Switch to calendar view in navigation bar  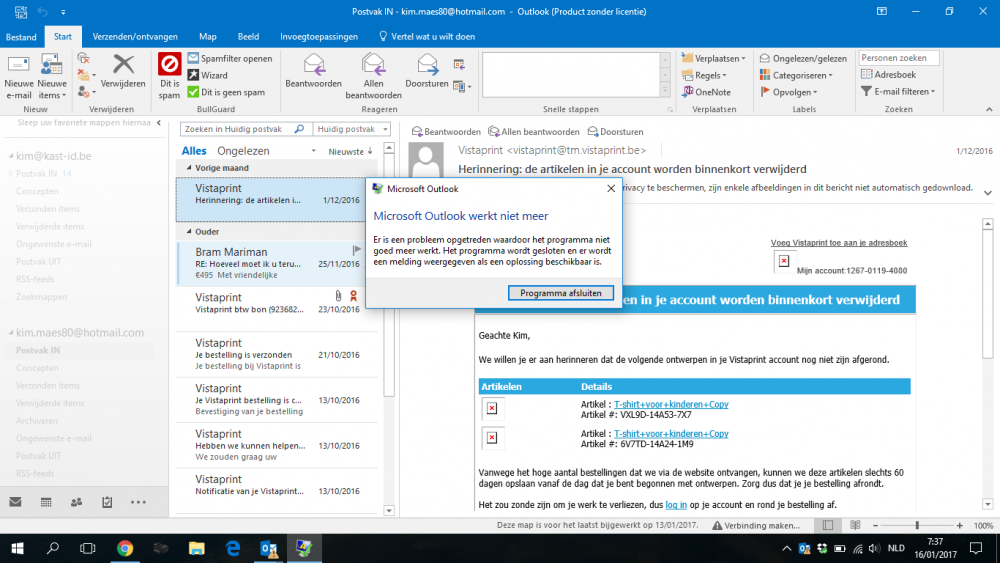[46, 502]
